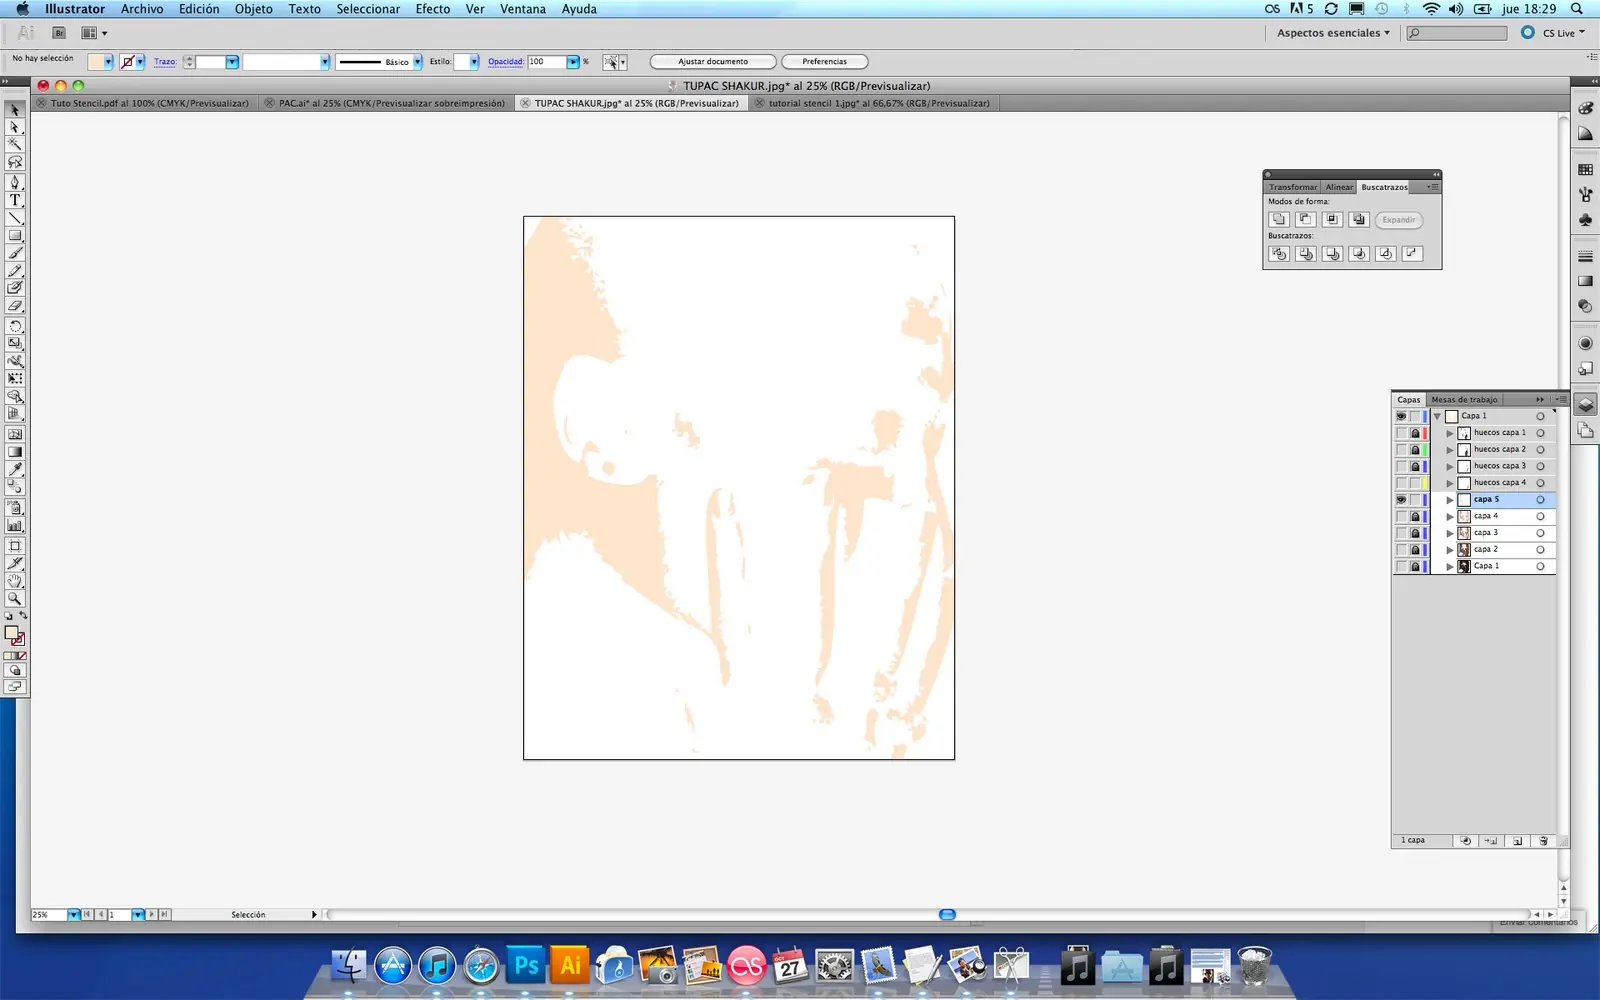This screenshot has height=1000, width=1600.
Task: Select the Eraser tool
Action: click(15, 306)
